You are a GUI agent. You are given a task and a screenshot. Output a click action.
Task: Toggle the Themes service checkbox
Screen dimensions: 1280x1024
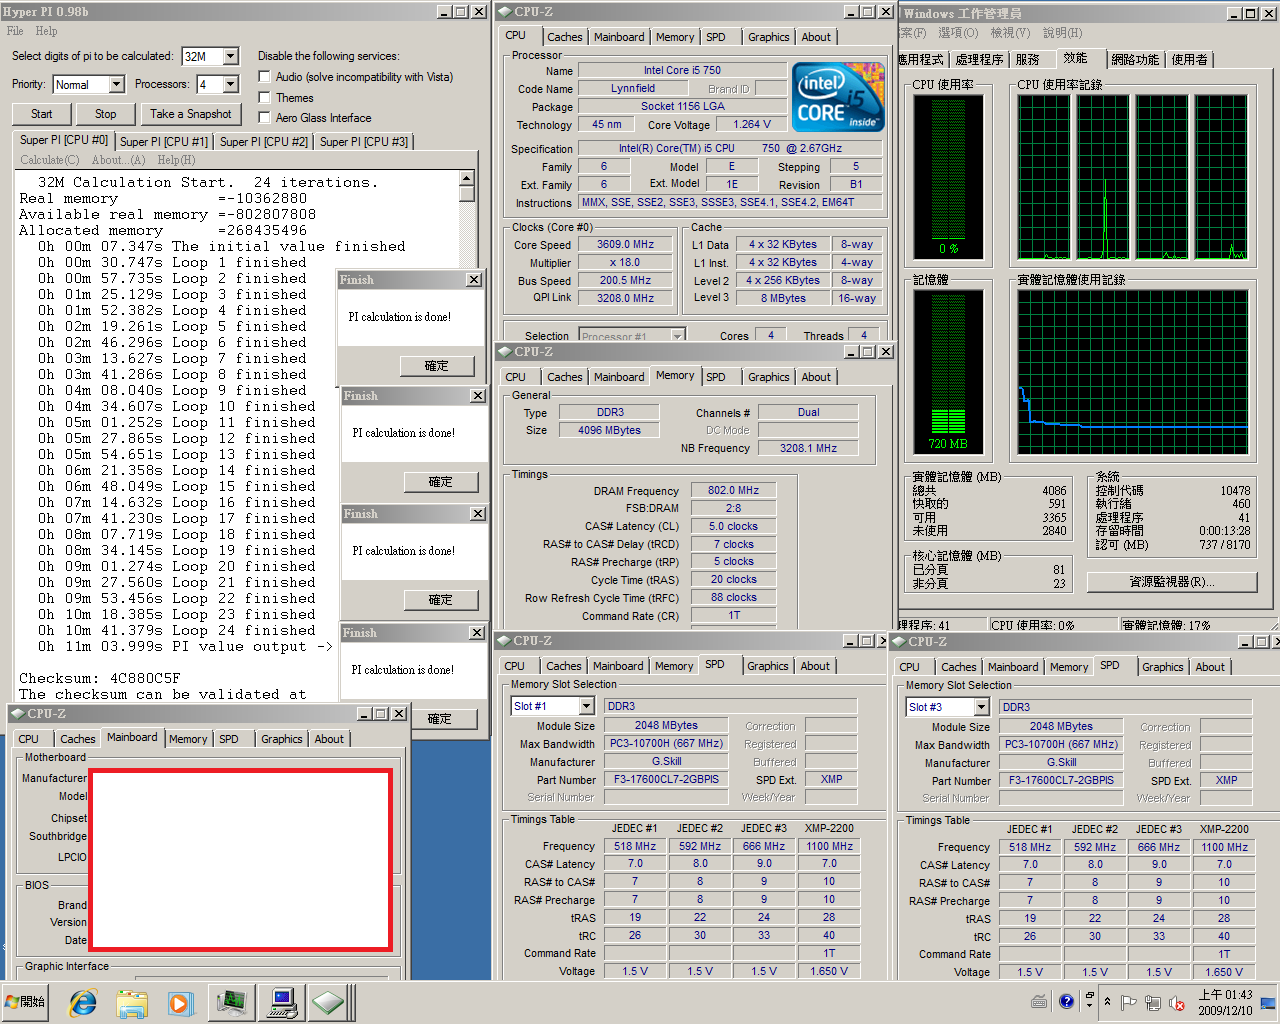pos(265,97)
